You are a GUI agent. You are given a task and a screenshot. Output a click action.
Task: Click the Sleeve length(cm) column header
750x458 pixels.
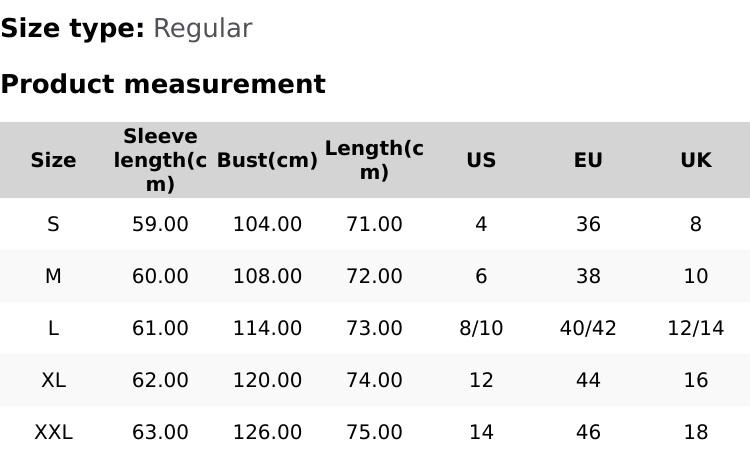(x=160, y=160)
